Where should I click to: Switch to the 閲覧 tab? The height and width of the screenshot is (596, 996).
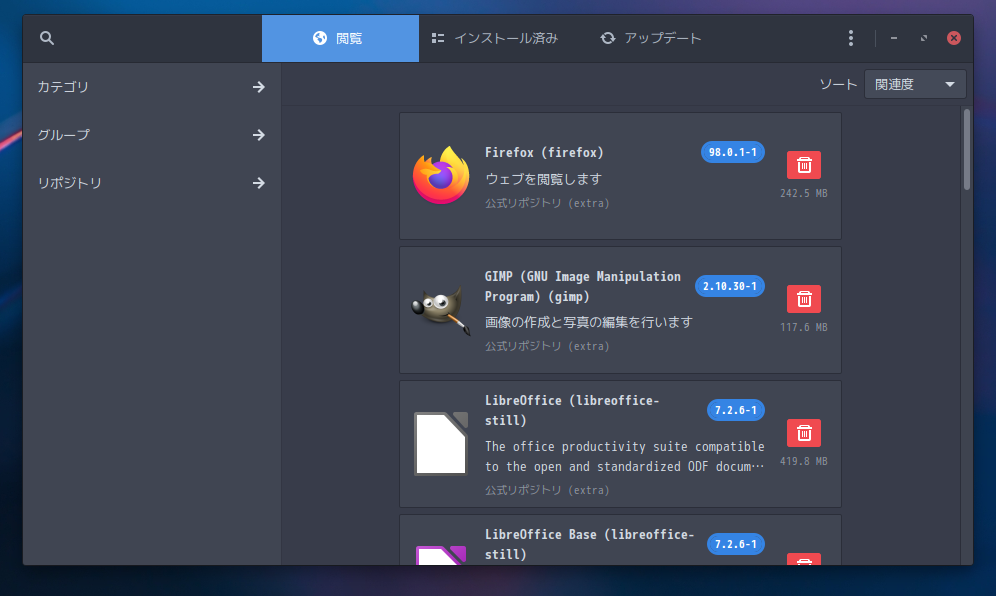[x=340, y=38]
